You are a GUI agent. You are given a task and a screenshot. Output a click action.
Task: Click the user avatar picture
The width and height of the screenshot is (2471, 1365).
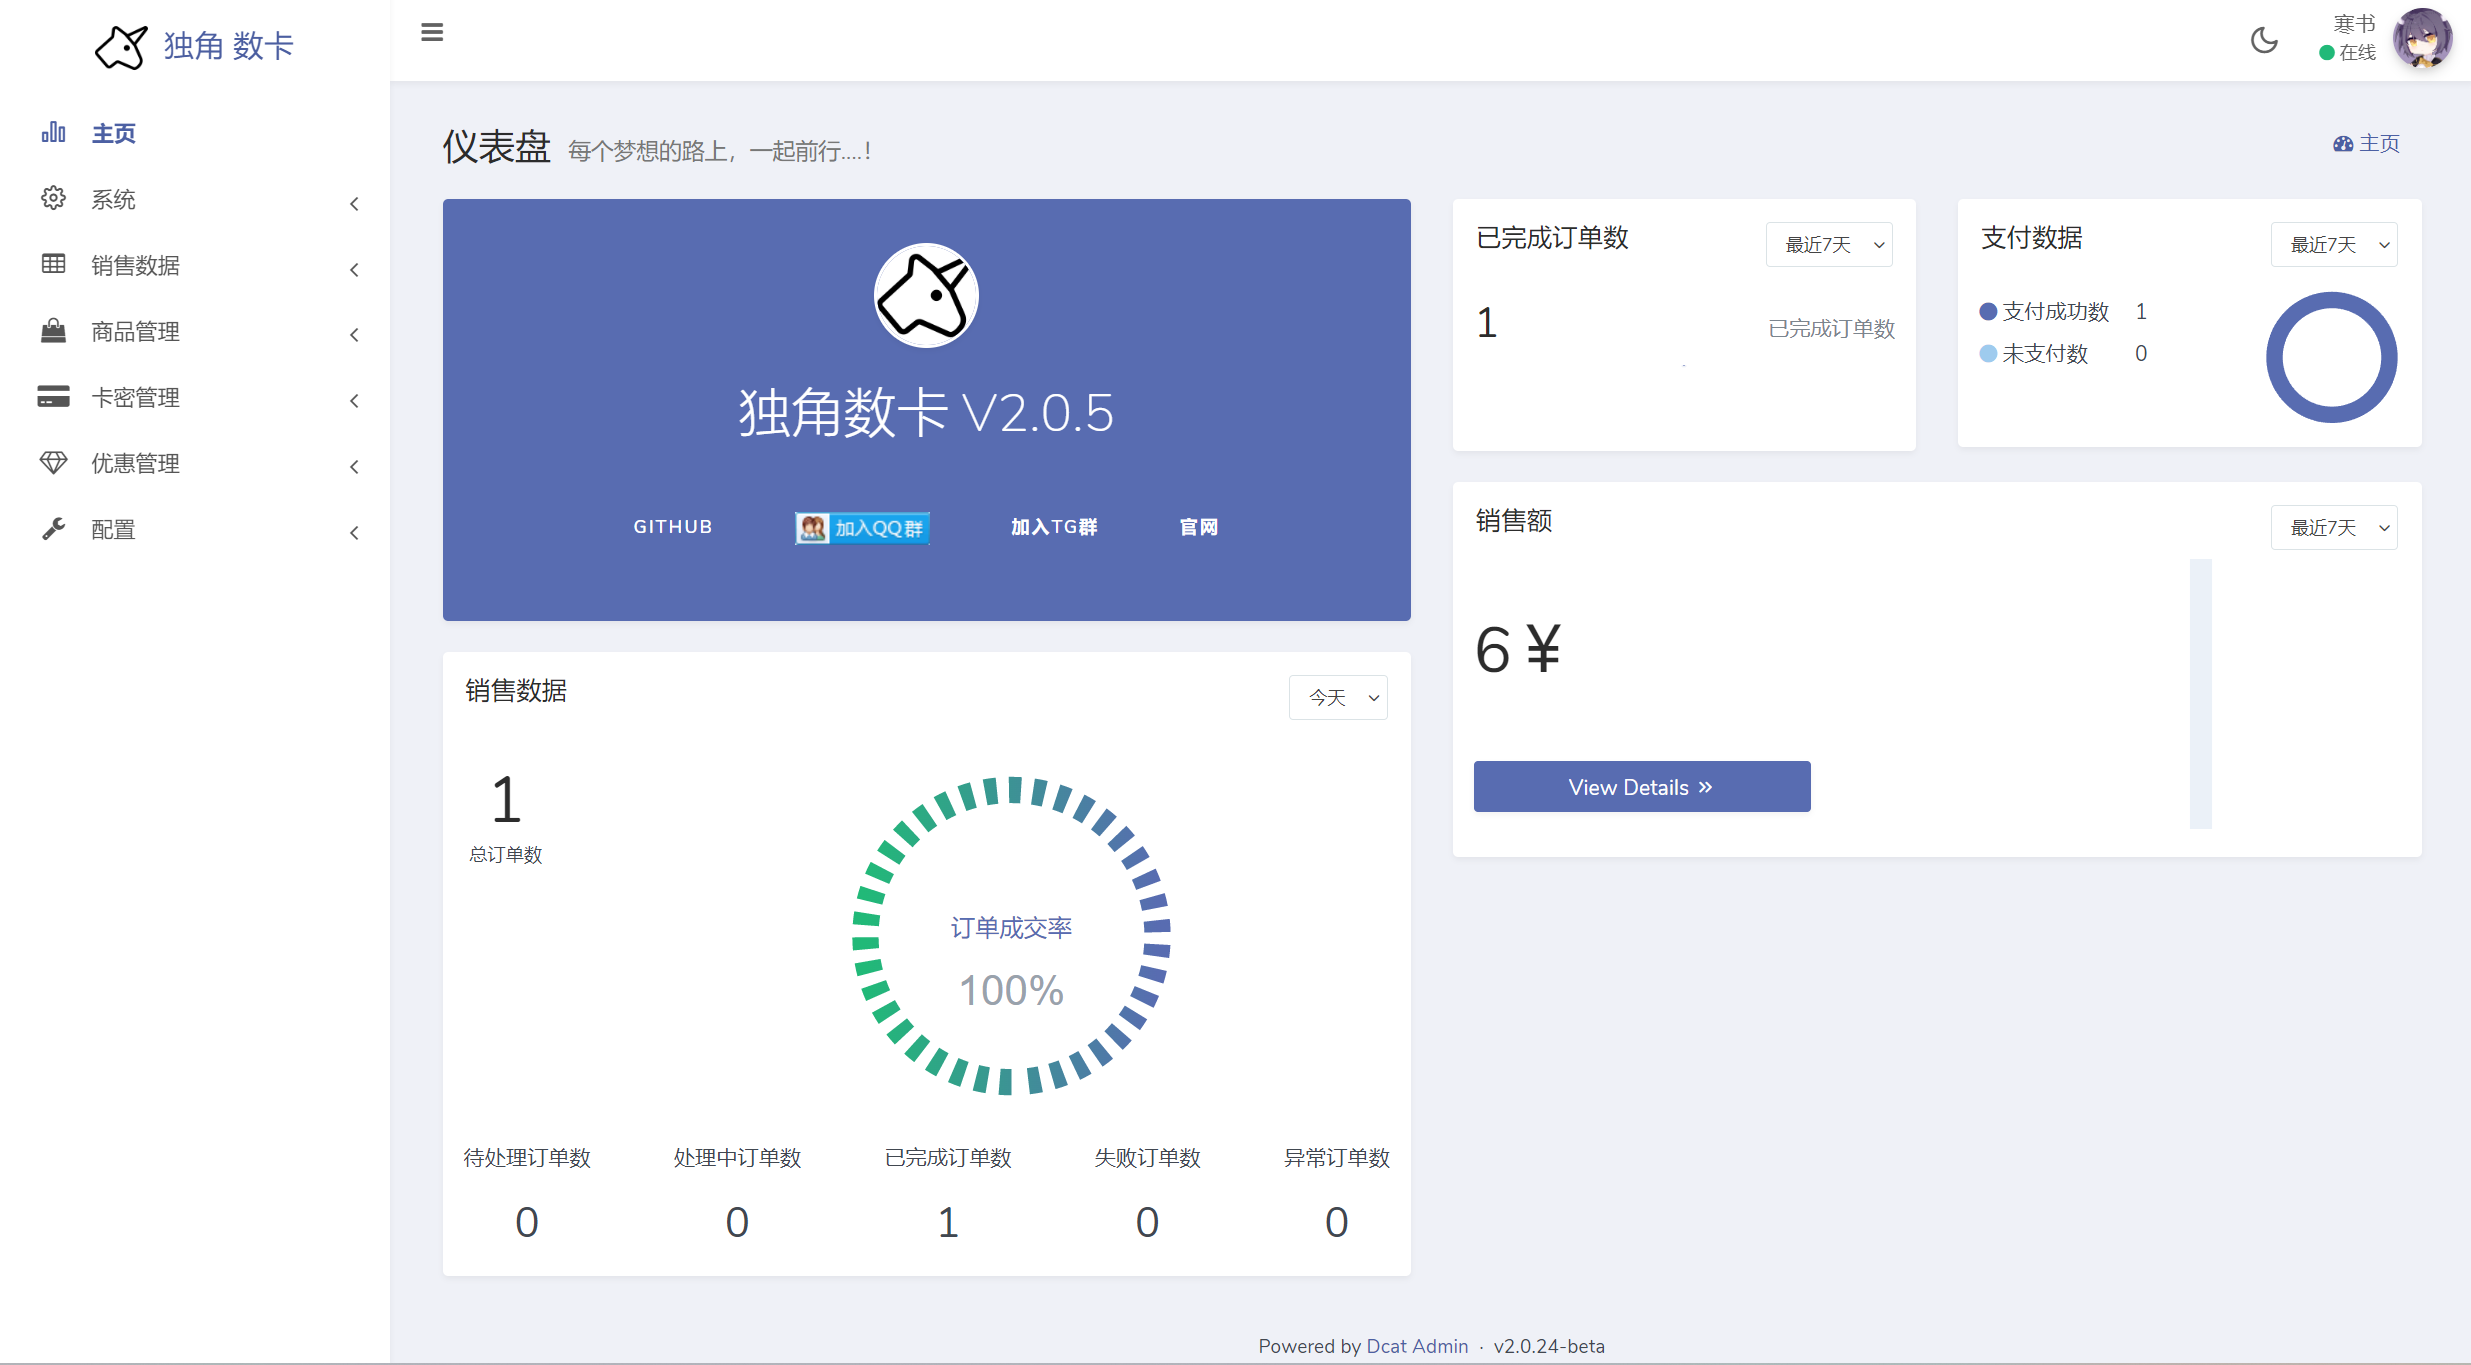(x=2421, y=40)
